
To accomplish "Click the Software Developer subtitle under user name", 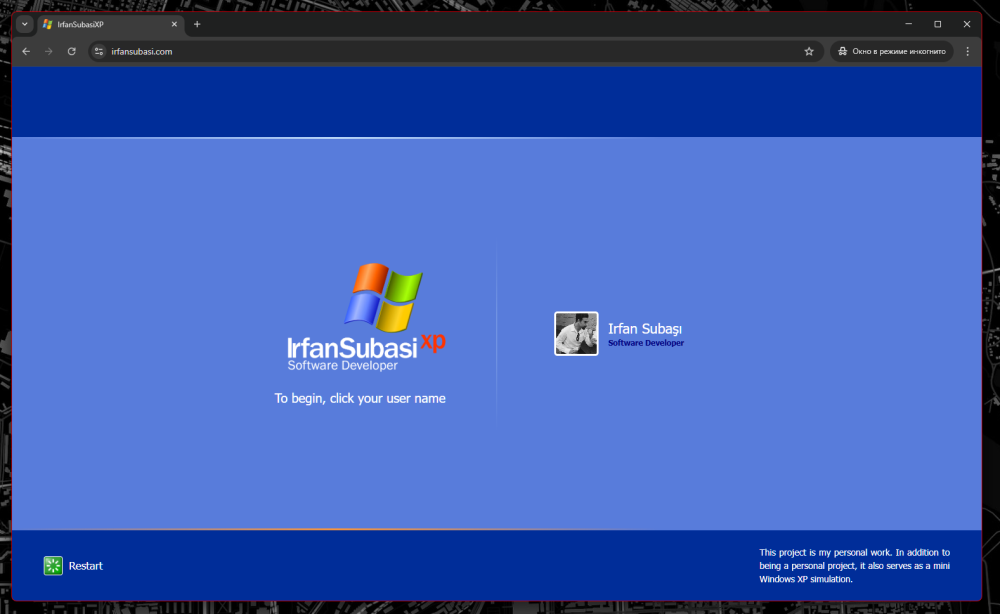I will 645,343.
